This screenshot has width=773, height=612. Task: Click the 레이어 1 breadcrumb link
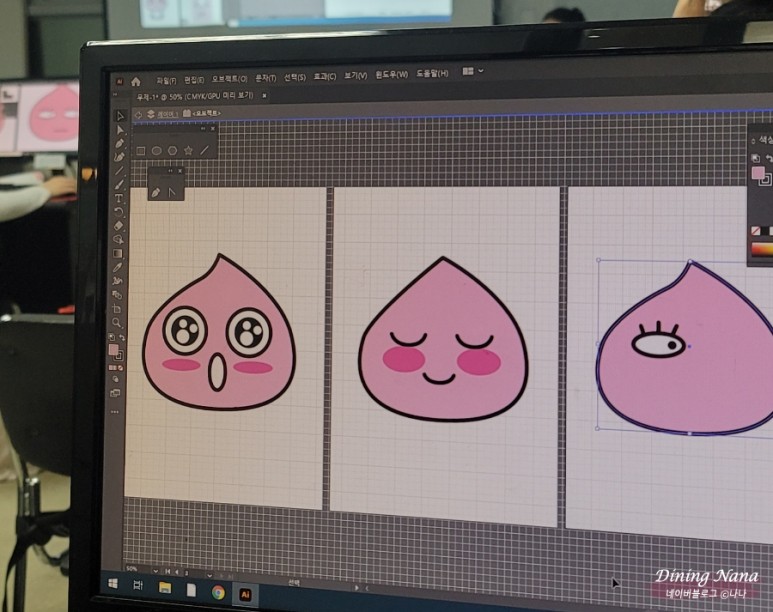coord(168,114)
